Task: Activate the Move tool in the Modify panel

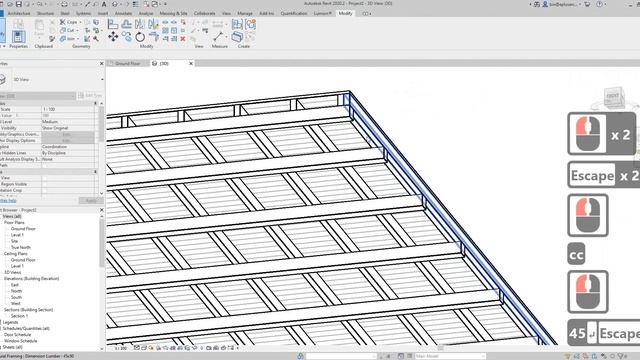Action: click(x=113, y=37)
